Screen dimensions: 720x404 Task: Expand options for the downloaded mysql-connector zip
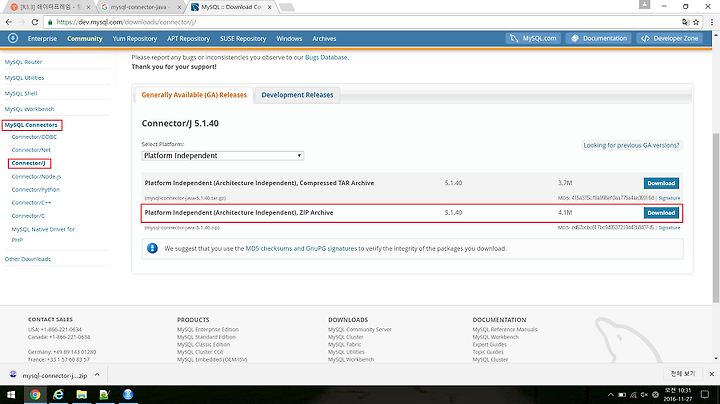(x=97, y=375)
